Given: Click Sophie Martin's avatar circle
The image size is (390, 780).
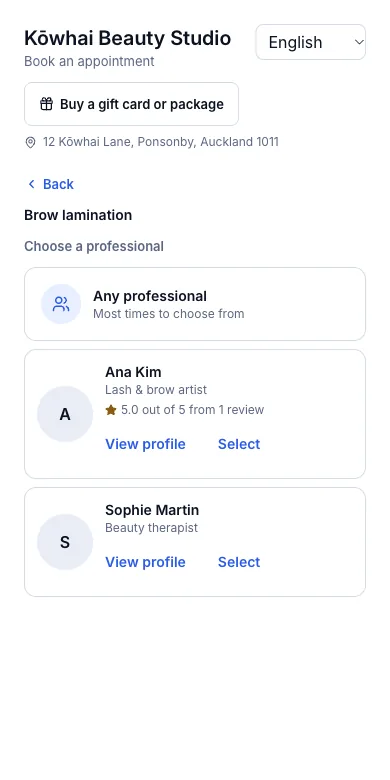Looking at the screenshot, I should click(65, 542).
